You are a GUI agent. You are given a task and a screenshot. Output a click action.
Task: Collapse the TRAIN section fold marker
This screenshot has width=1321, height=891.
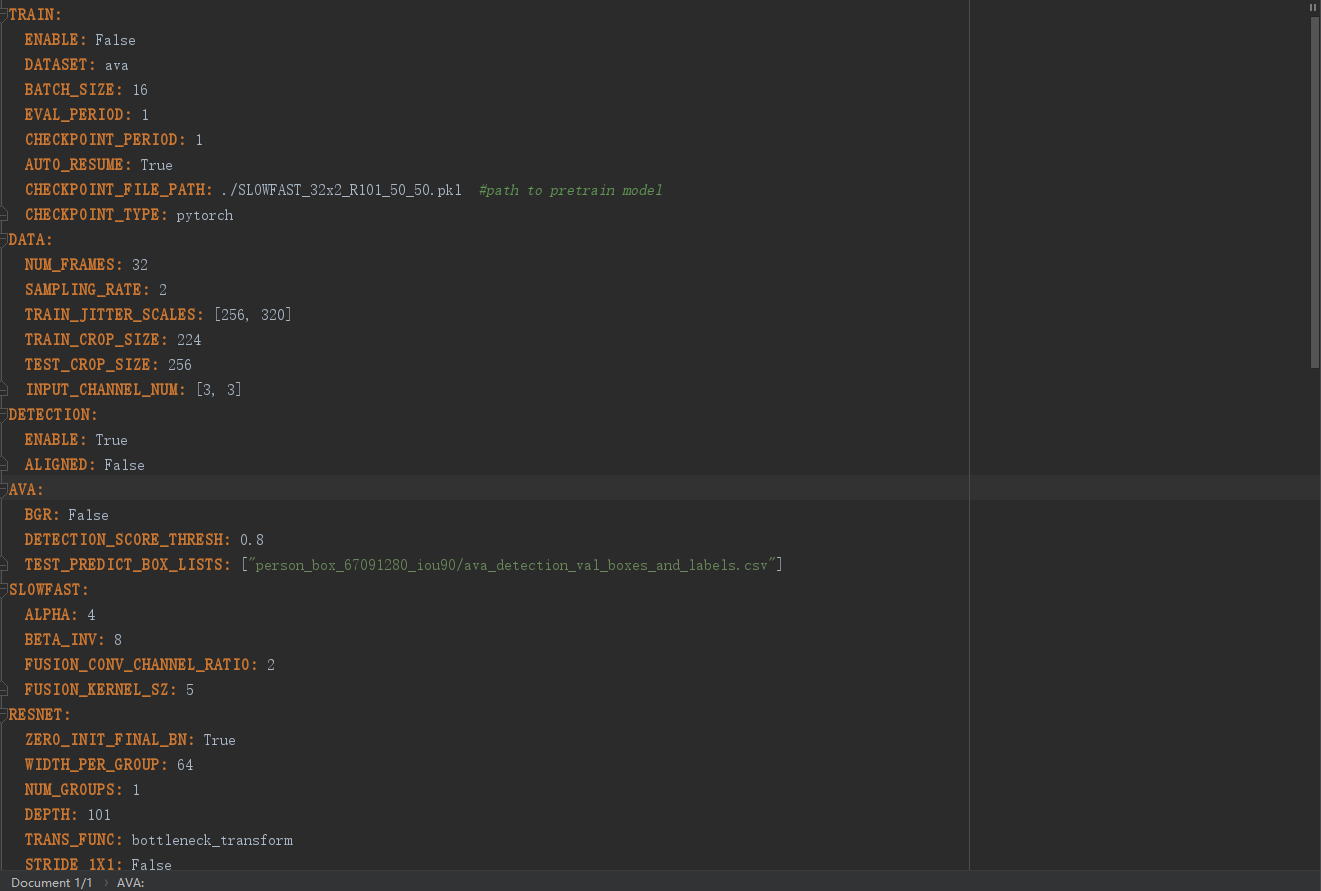coord(3,14)
